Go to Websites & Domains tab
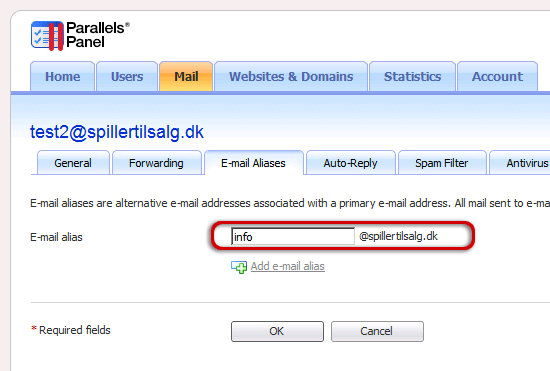 pos(291,76)
